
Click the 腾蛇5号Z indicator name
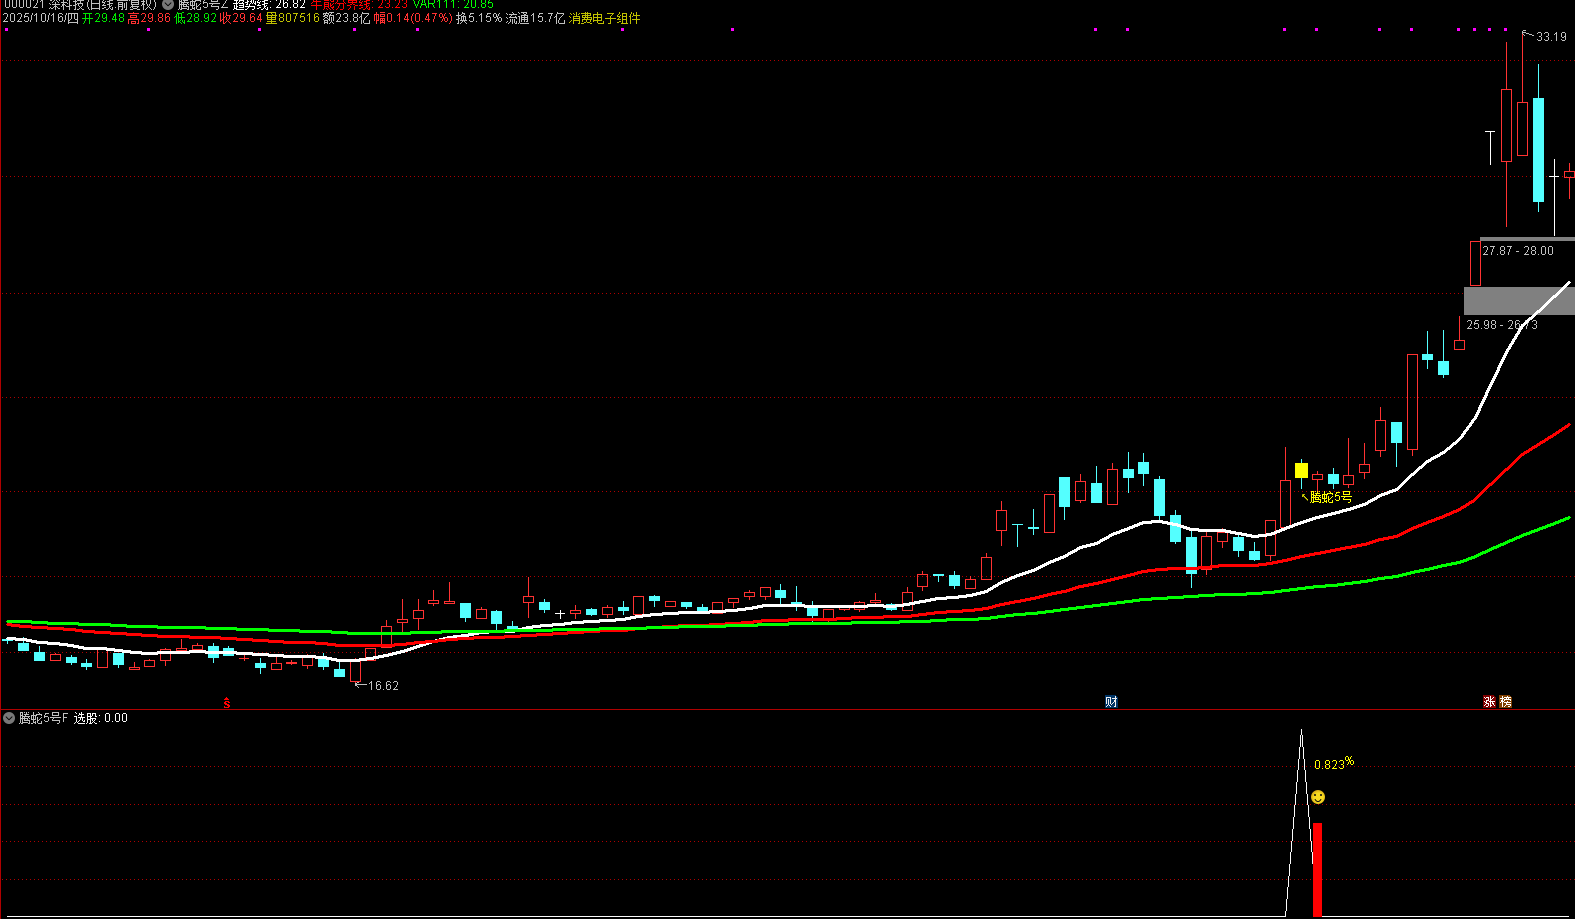[x=203, y=5]
